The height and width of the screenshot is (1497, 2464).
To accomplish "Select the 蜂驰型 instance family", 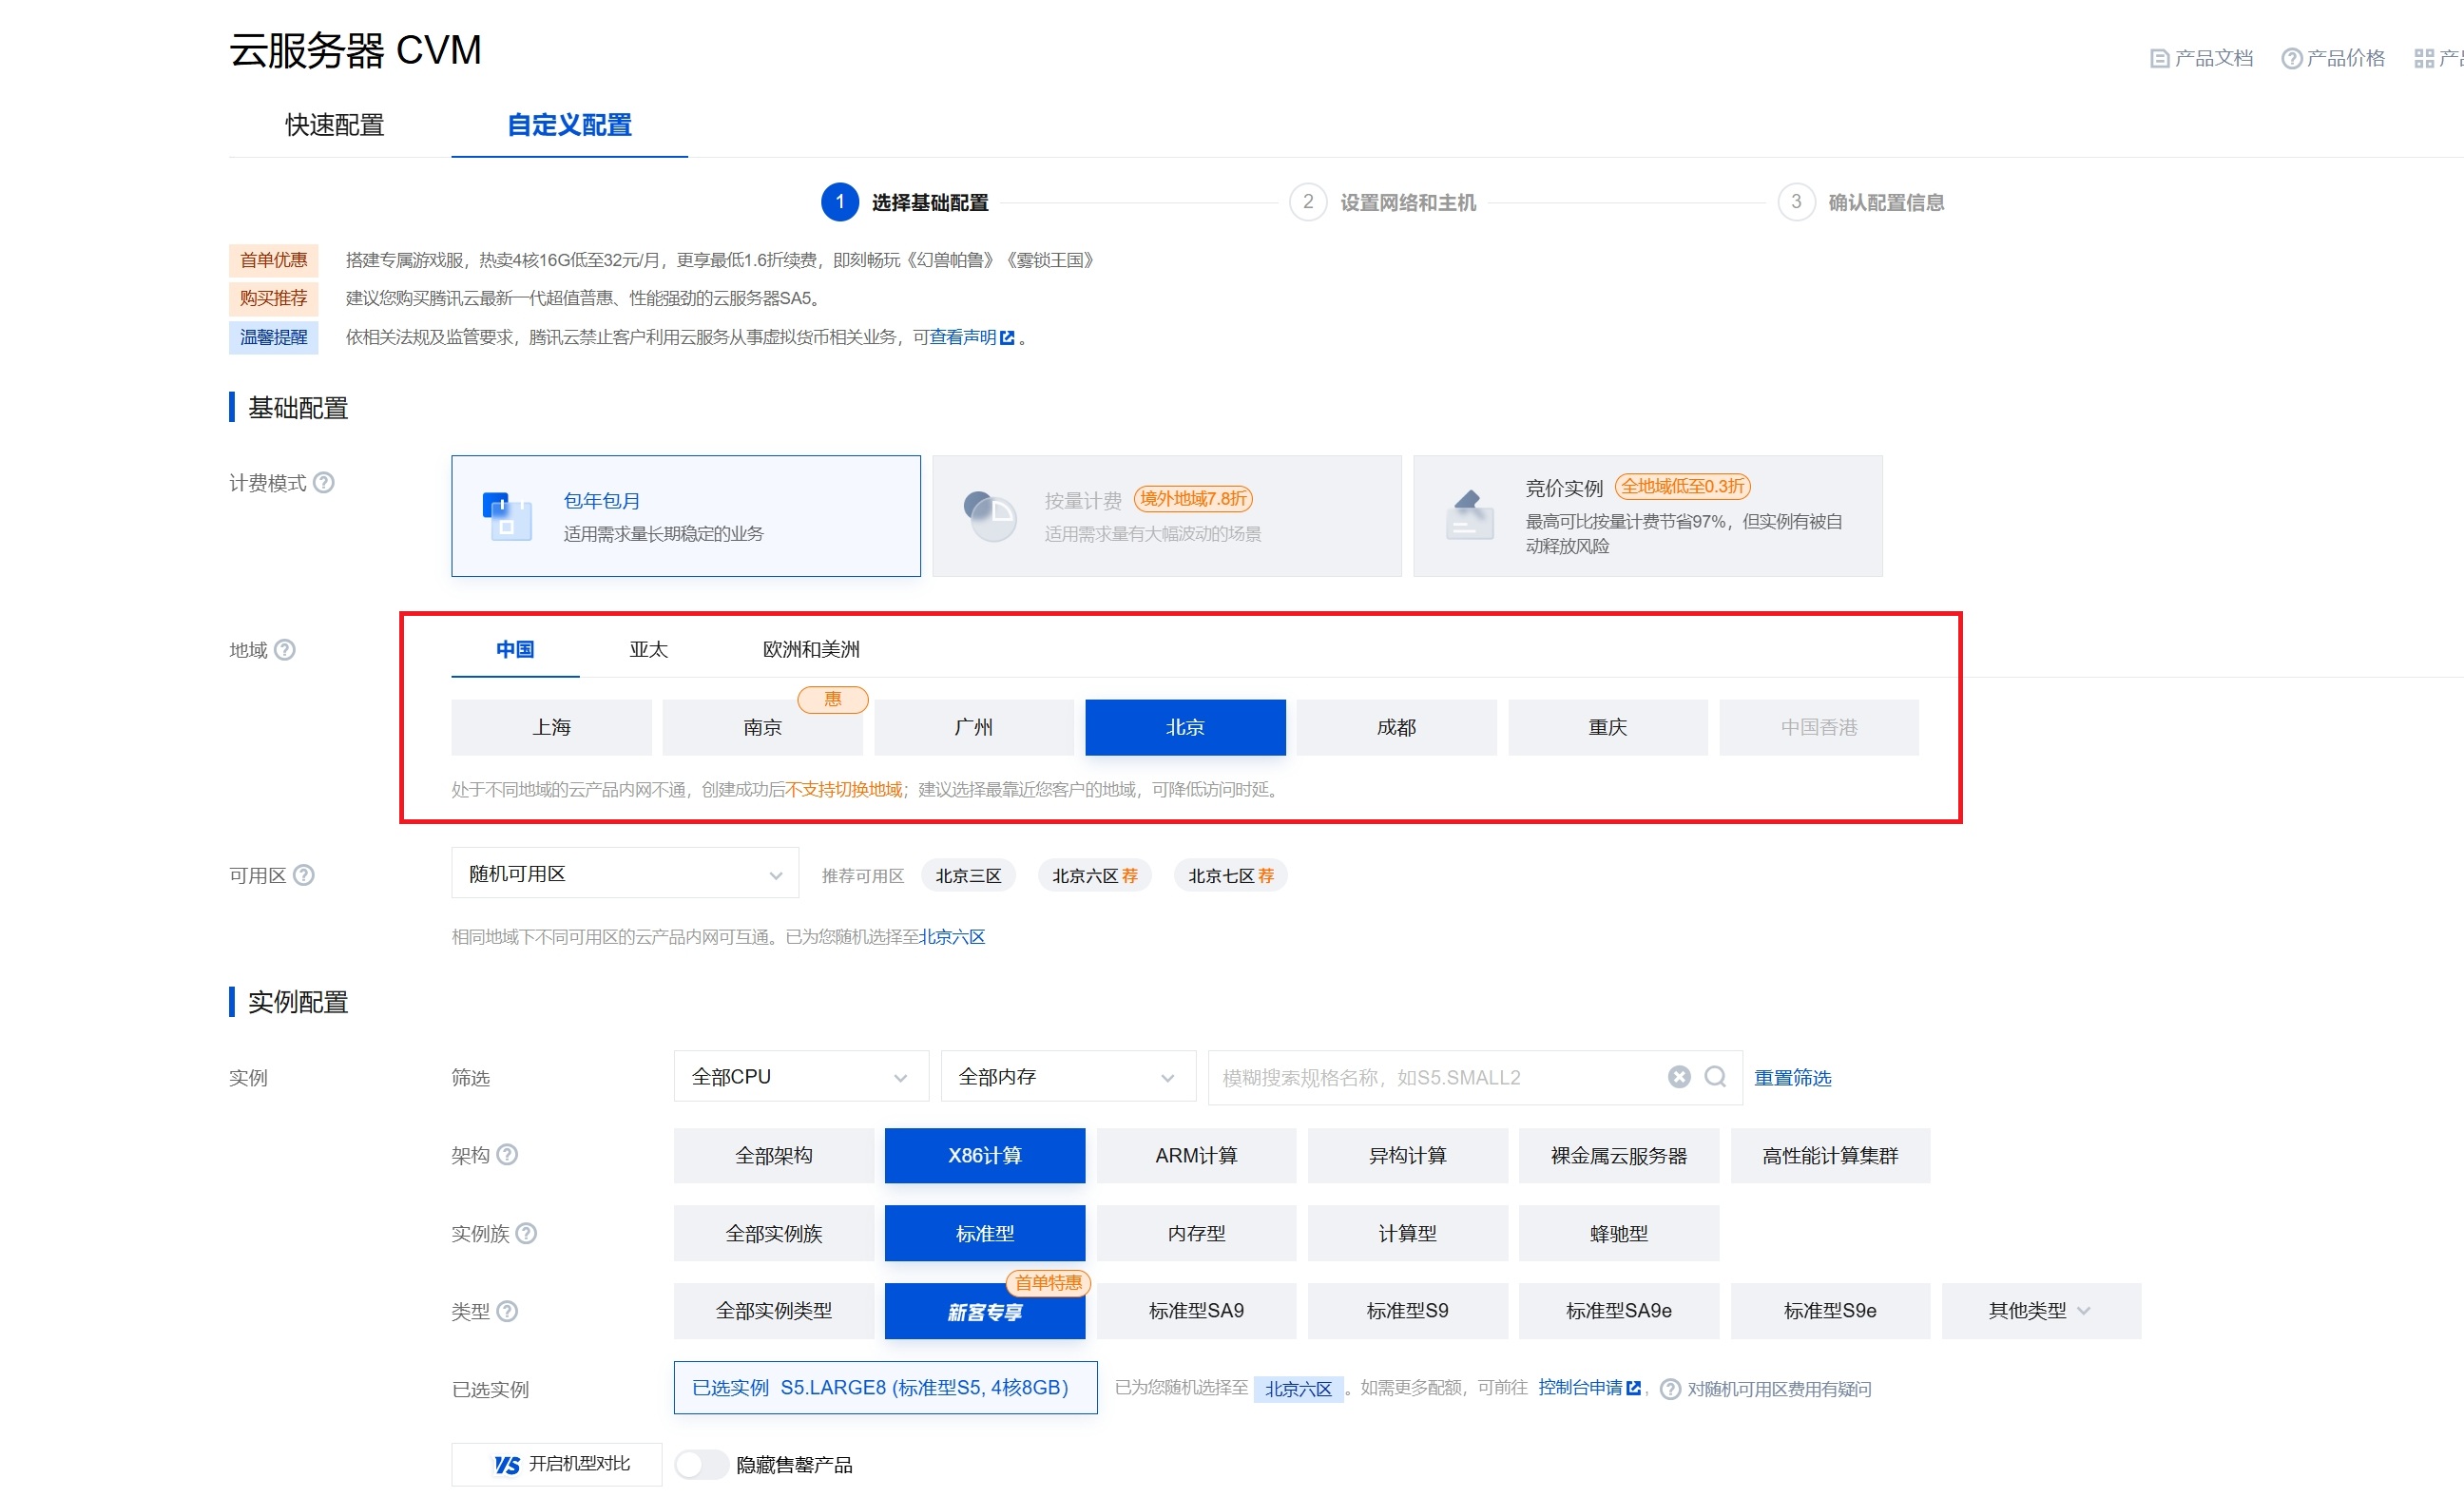I will pos(1619,1233).
